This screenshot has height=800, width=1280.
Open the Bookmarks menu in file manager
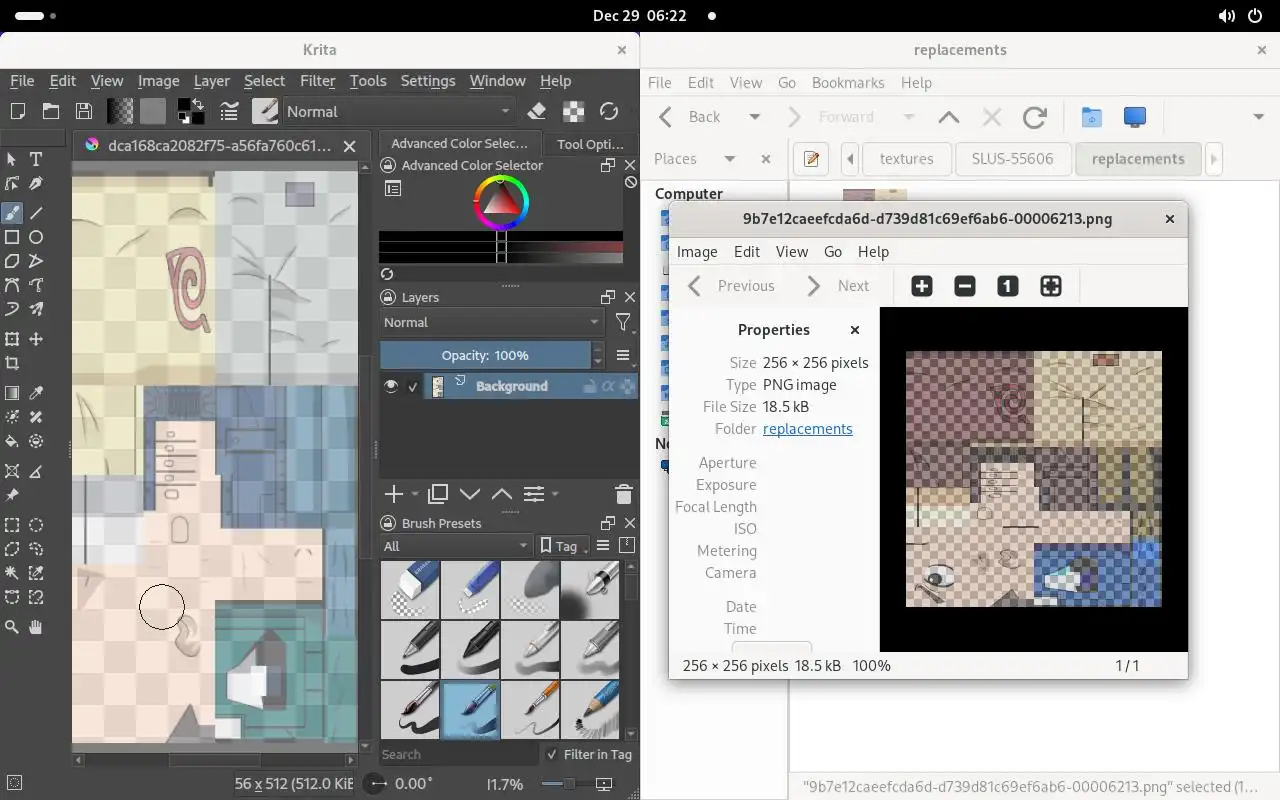[x=848, y=83]
